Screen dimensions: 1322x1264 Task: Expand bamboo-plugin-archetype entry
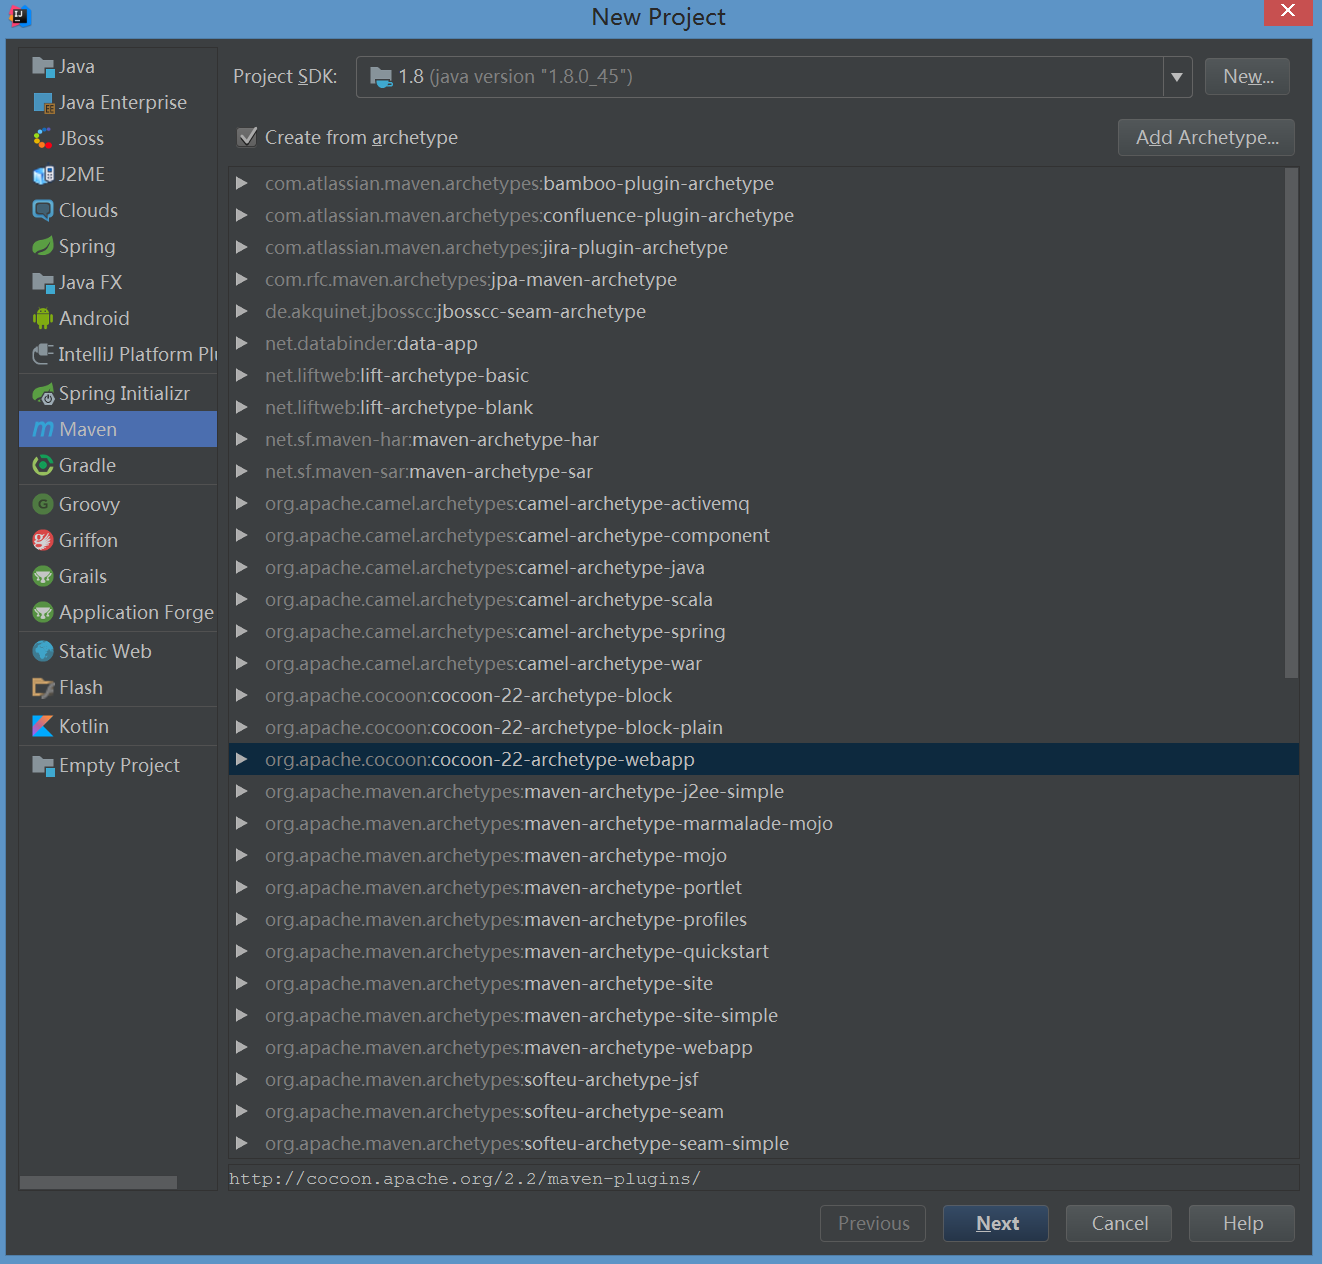tap(241, 183)
